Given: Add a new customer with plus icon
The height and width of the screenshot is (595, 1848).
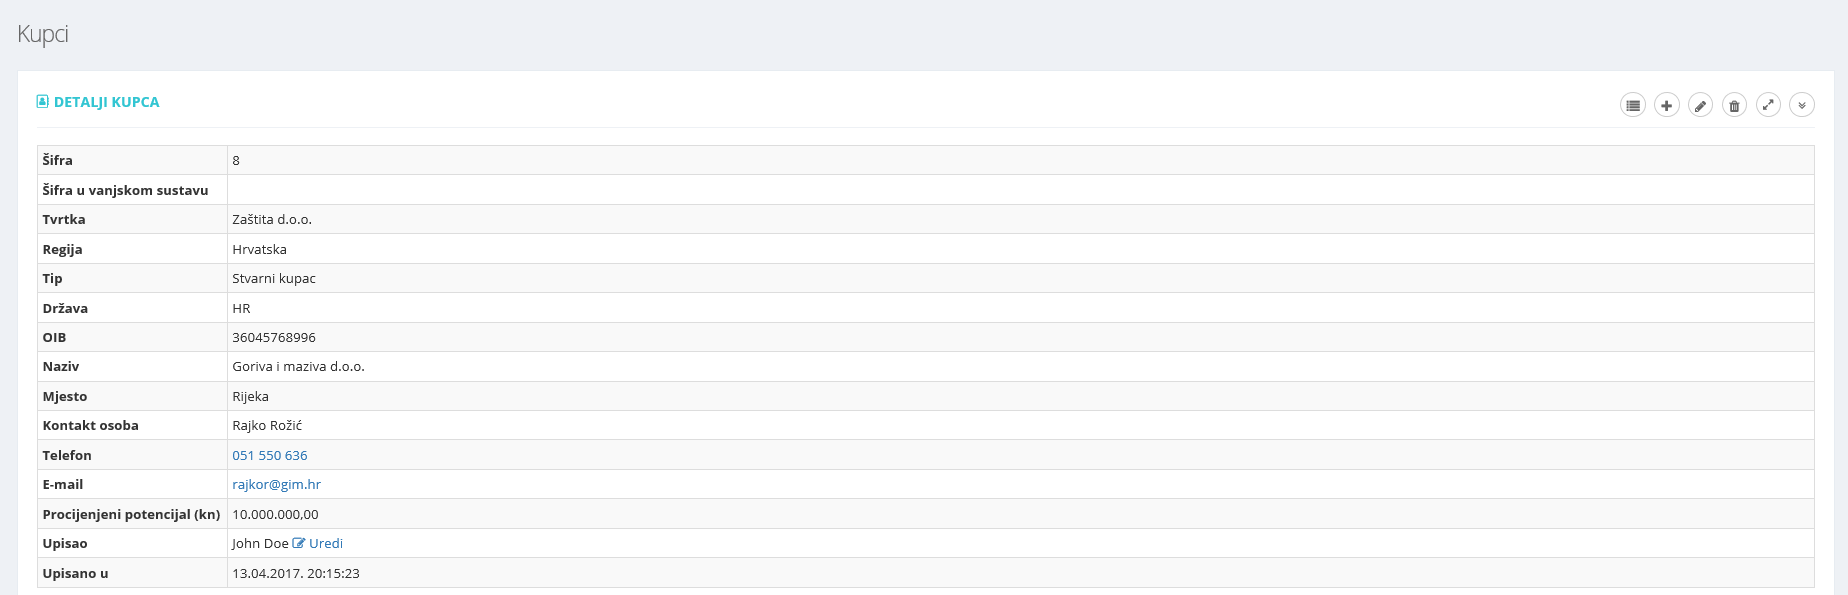Looking at the screenshot, I should (1667, 105).
